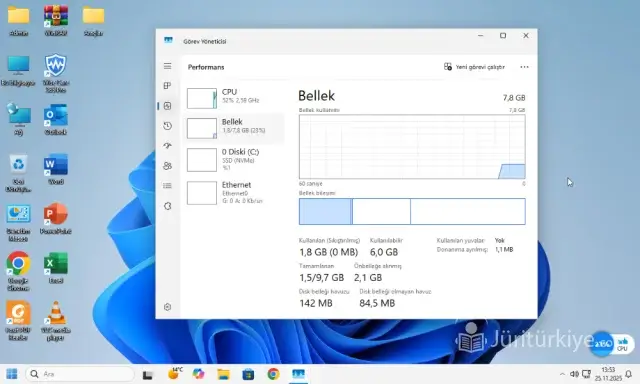Viewport: 640px width, 384px height.
Task: Select Bu Bilgisayar desktop icon
Action: (x=18, y=71)
